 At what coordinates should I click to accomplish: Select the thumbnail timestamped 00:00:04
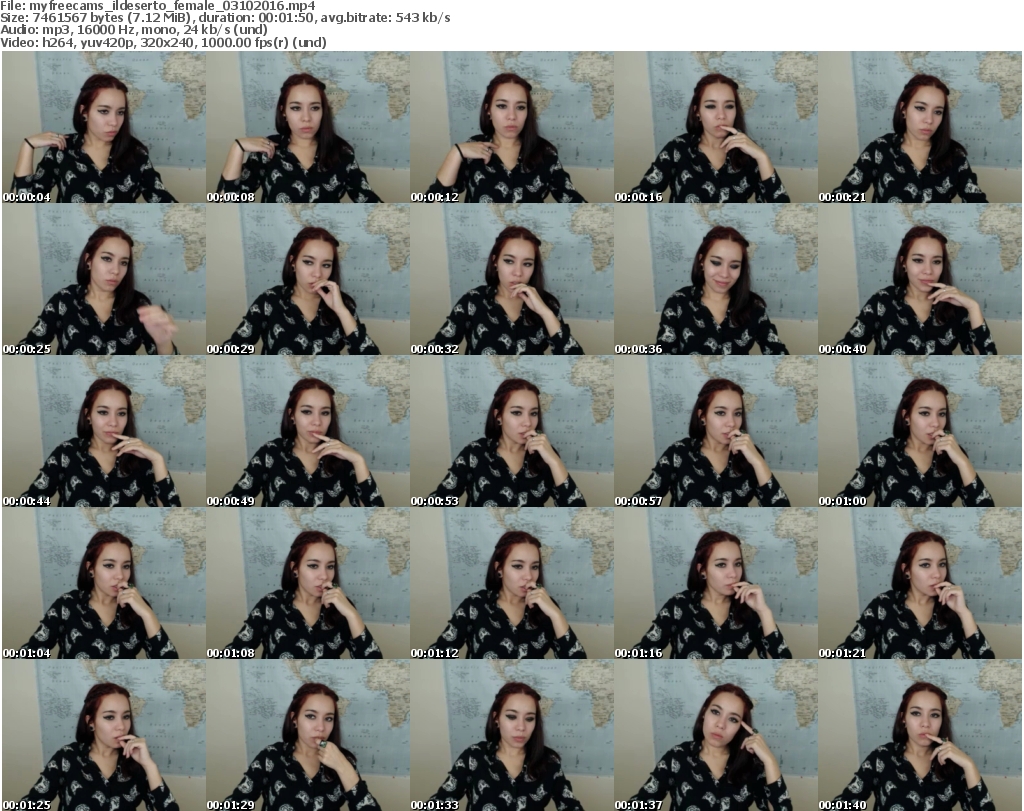[104, 127]
